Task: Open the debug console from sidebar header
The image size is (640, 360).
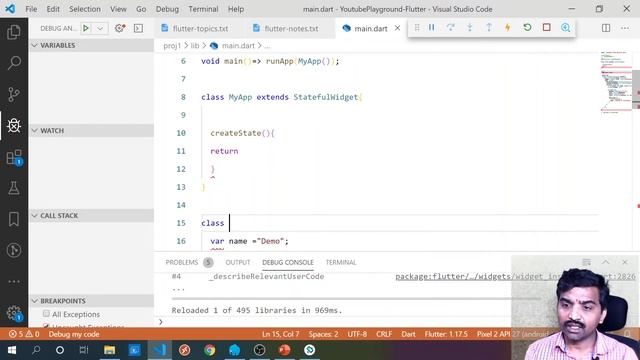Action: pos(138,28)
